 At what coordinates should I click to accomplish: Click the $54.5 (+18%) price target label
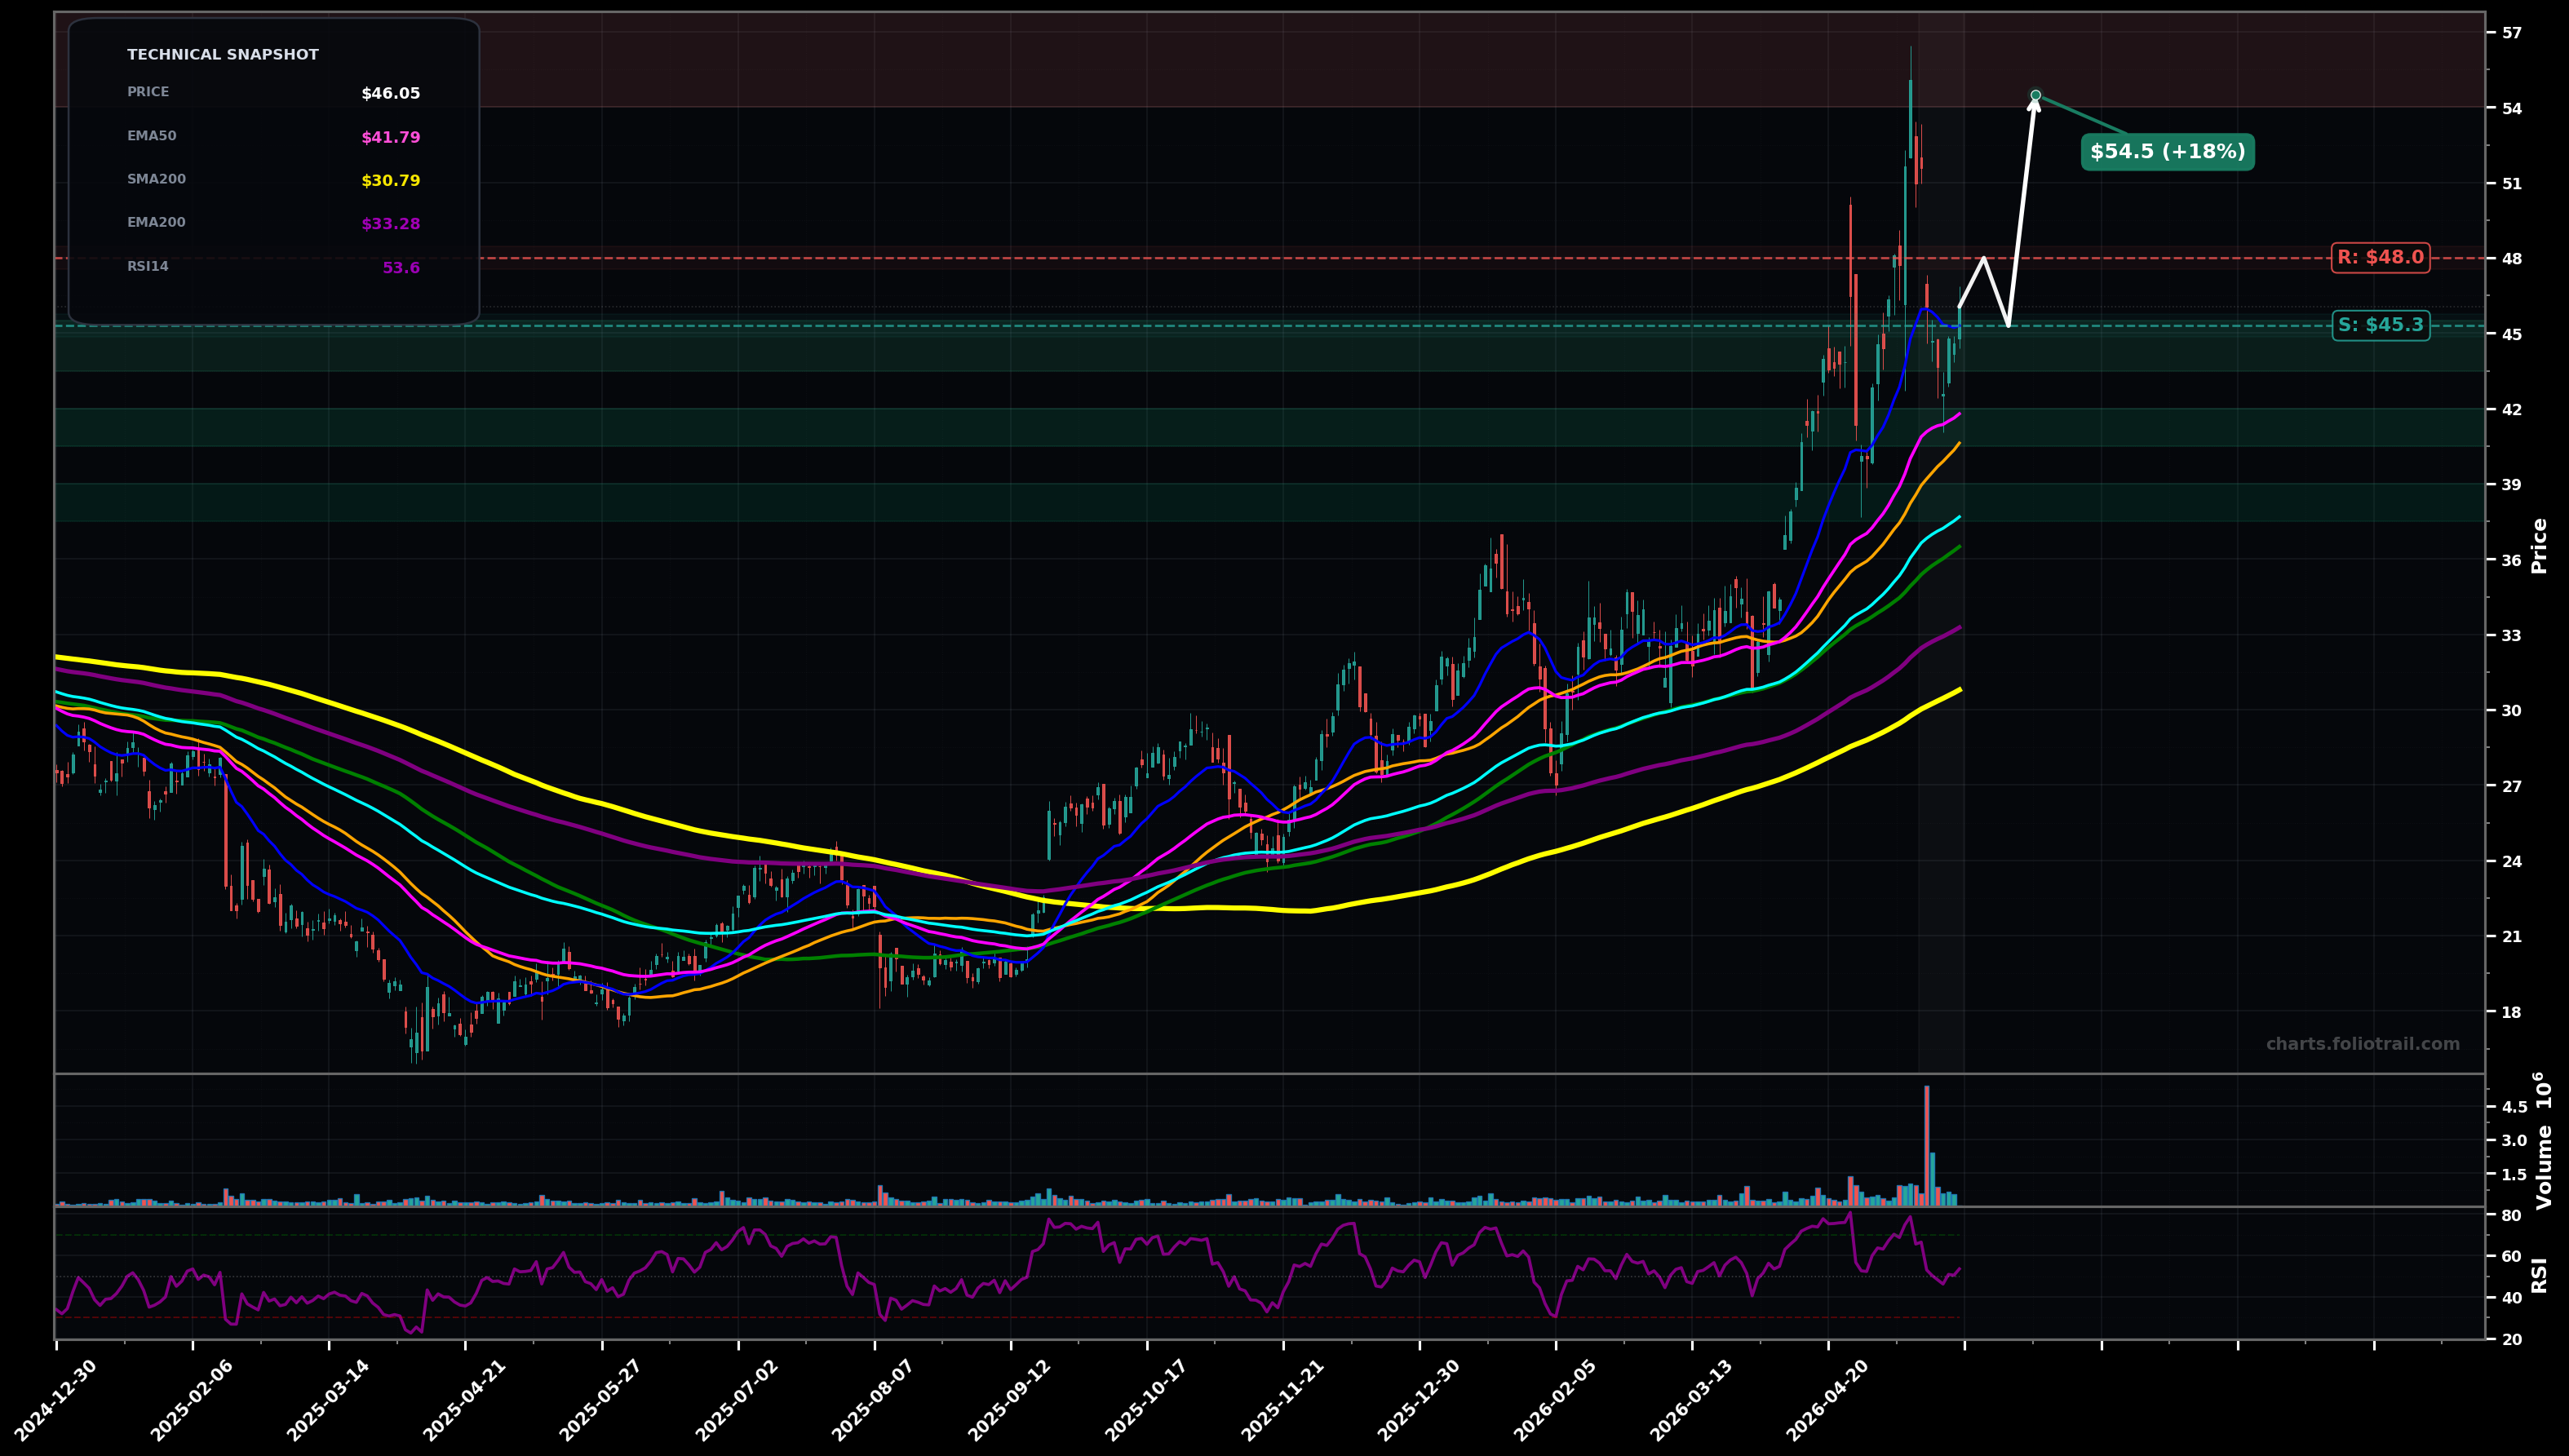coord(2167,152)
